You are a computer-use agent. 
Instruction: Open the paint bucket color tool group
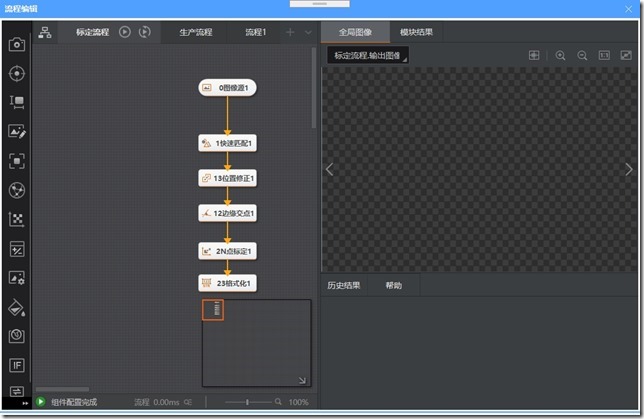[17, 307]
